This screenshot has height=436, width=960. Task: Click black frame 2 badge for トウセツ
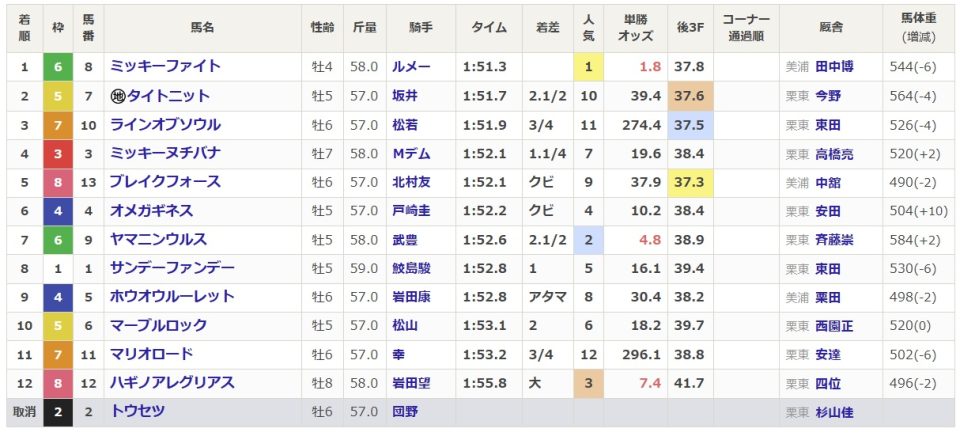coord(58,412)
